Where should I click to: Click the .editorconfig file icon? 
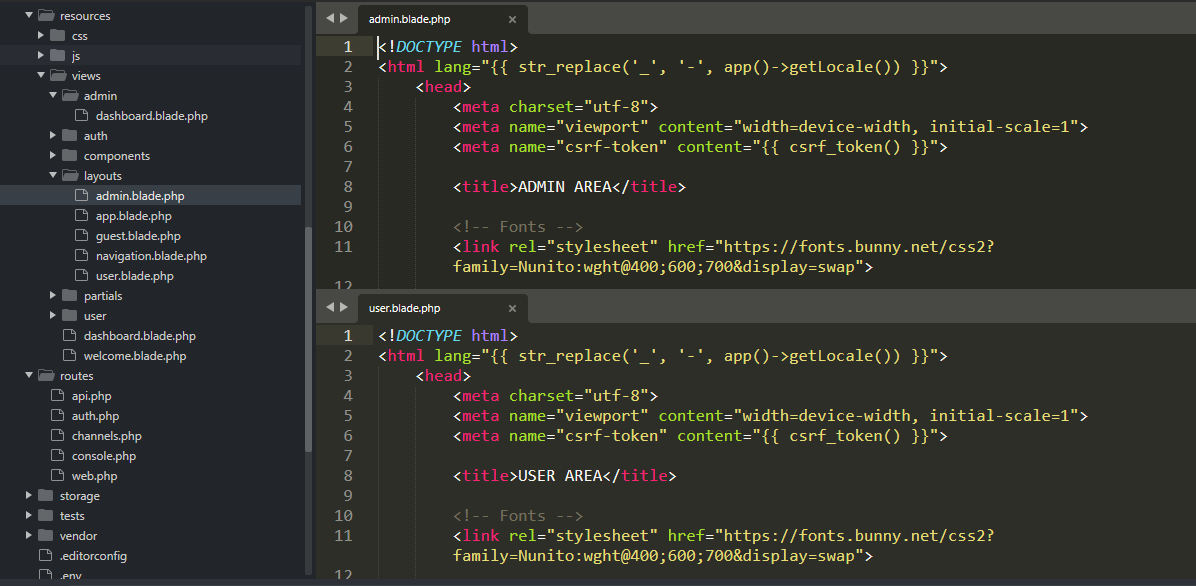point(45,556)
